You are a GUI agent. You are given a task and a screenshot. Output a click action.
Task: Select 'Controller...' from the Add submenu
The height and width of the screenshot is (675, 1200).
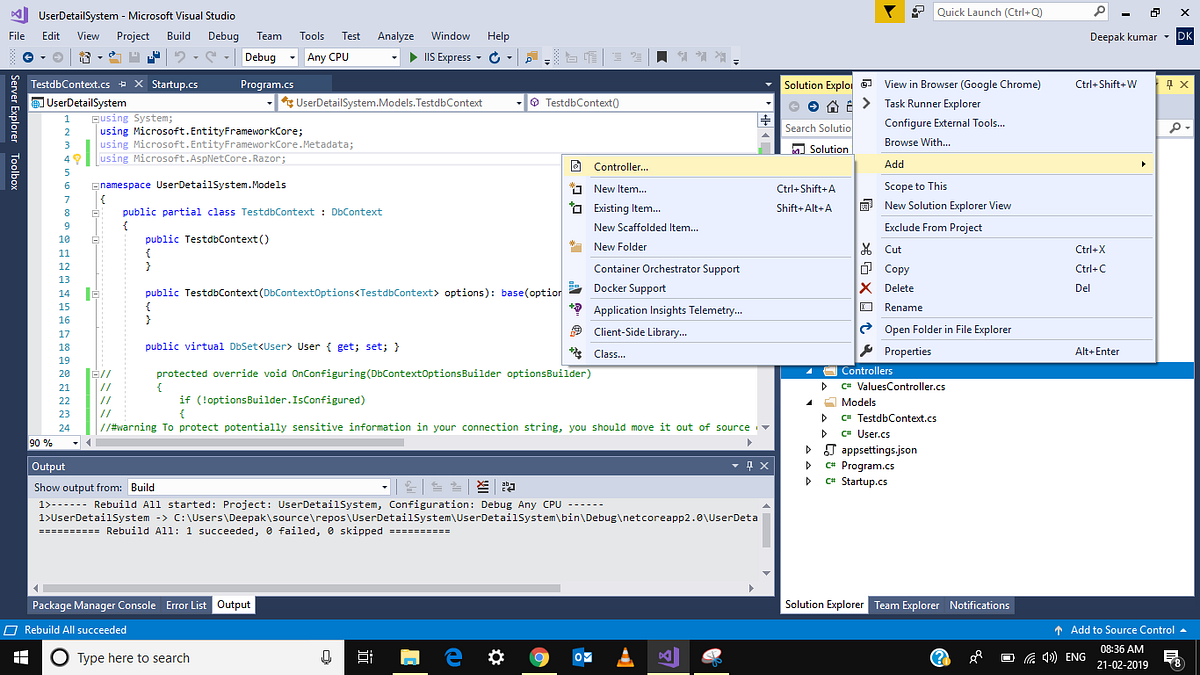coord(620,167)
